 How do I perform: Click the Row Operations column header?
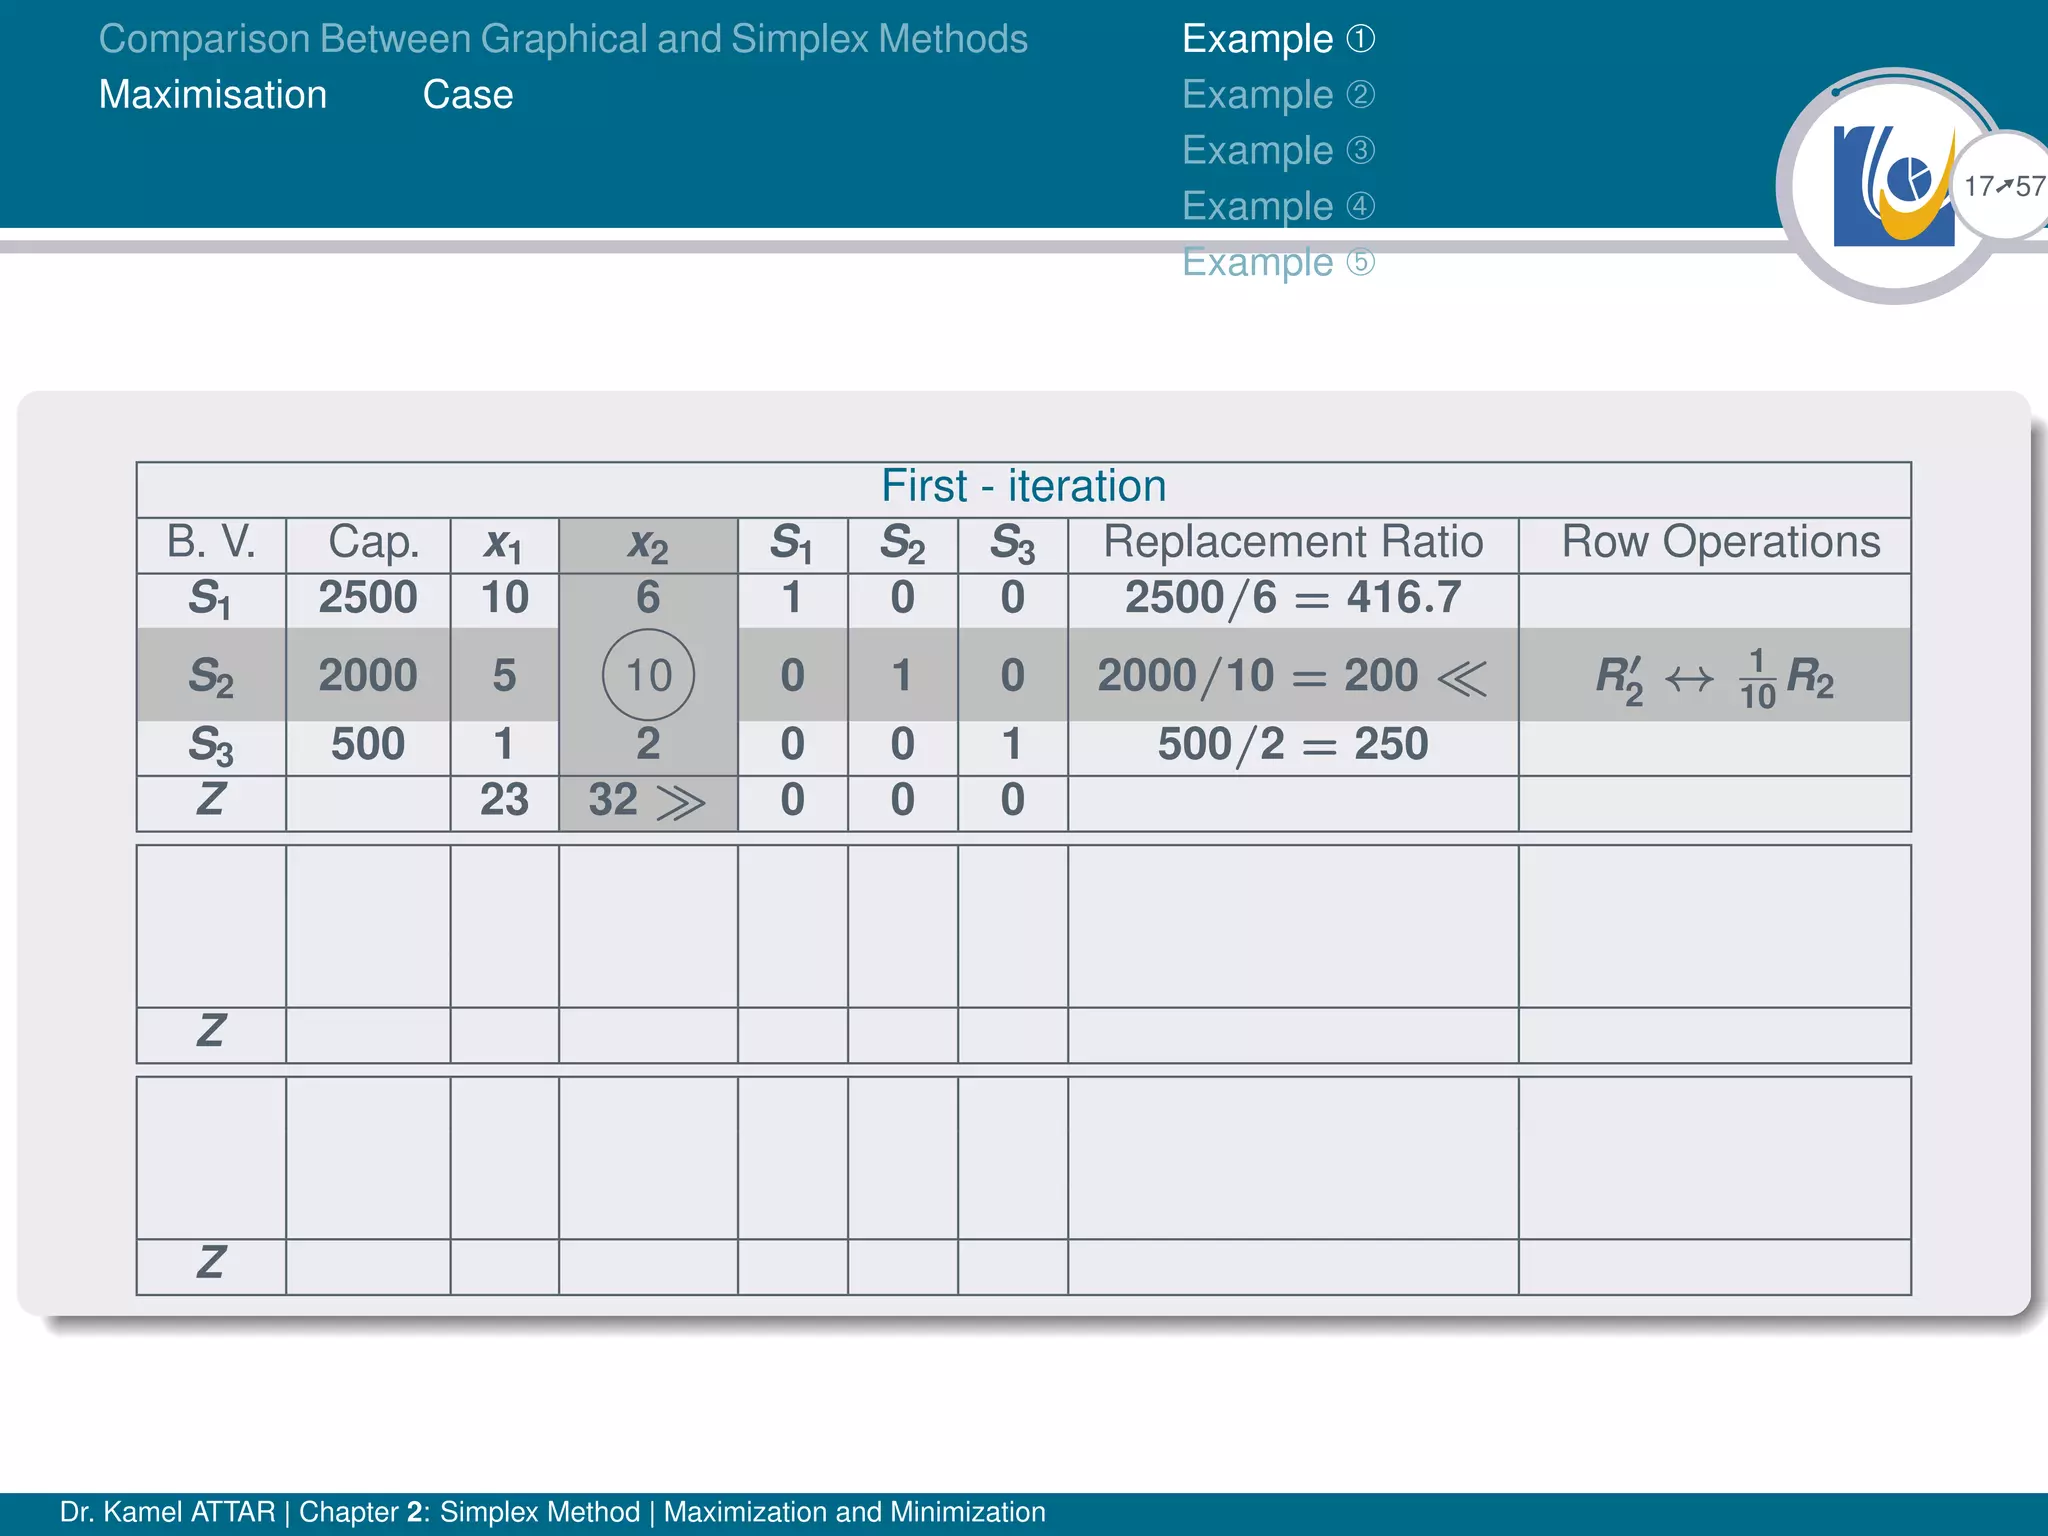(x=1720, y=542)
